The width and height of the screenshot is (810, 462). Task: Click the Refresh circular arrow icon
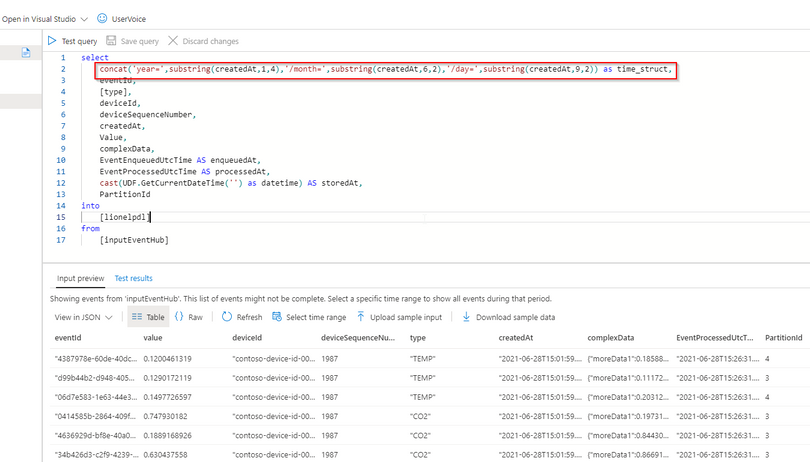(227, 317)
